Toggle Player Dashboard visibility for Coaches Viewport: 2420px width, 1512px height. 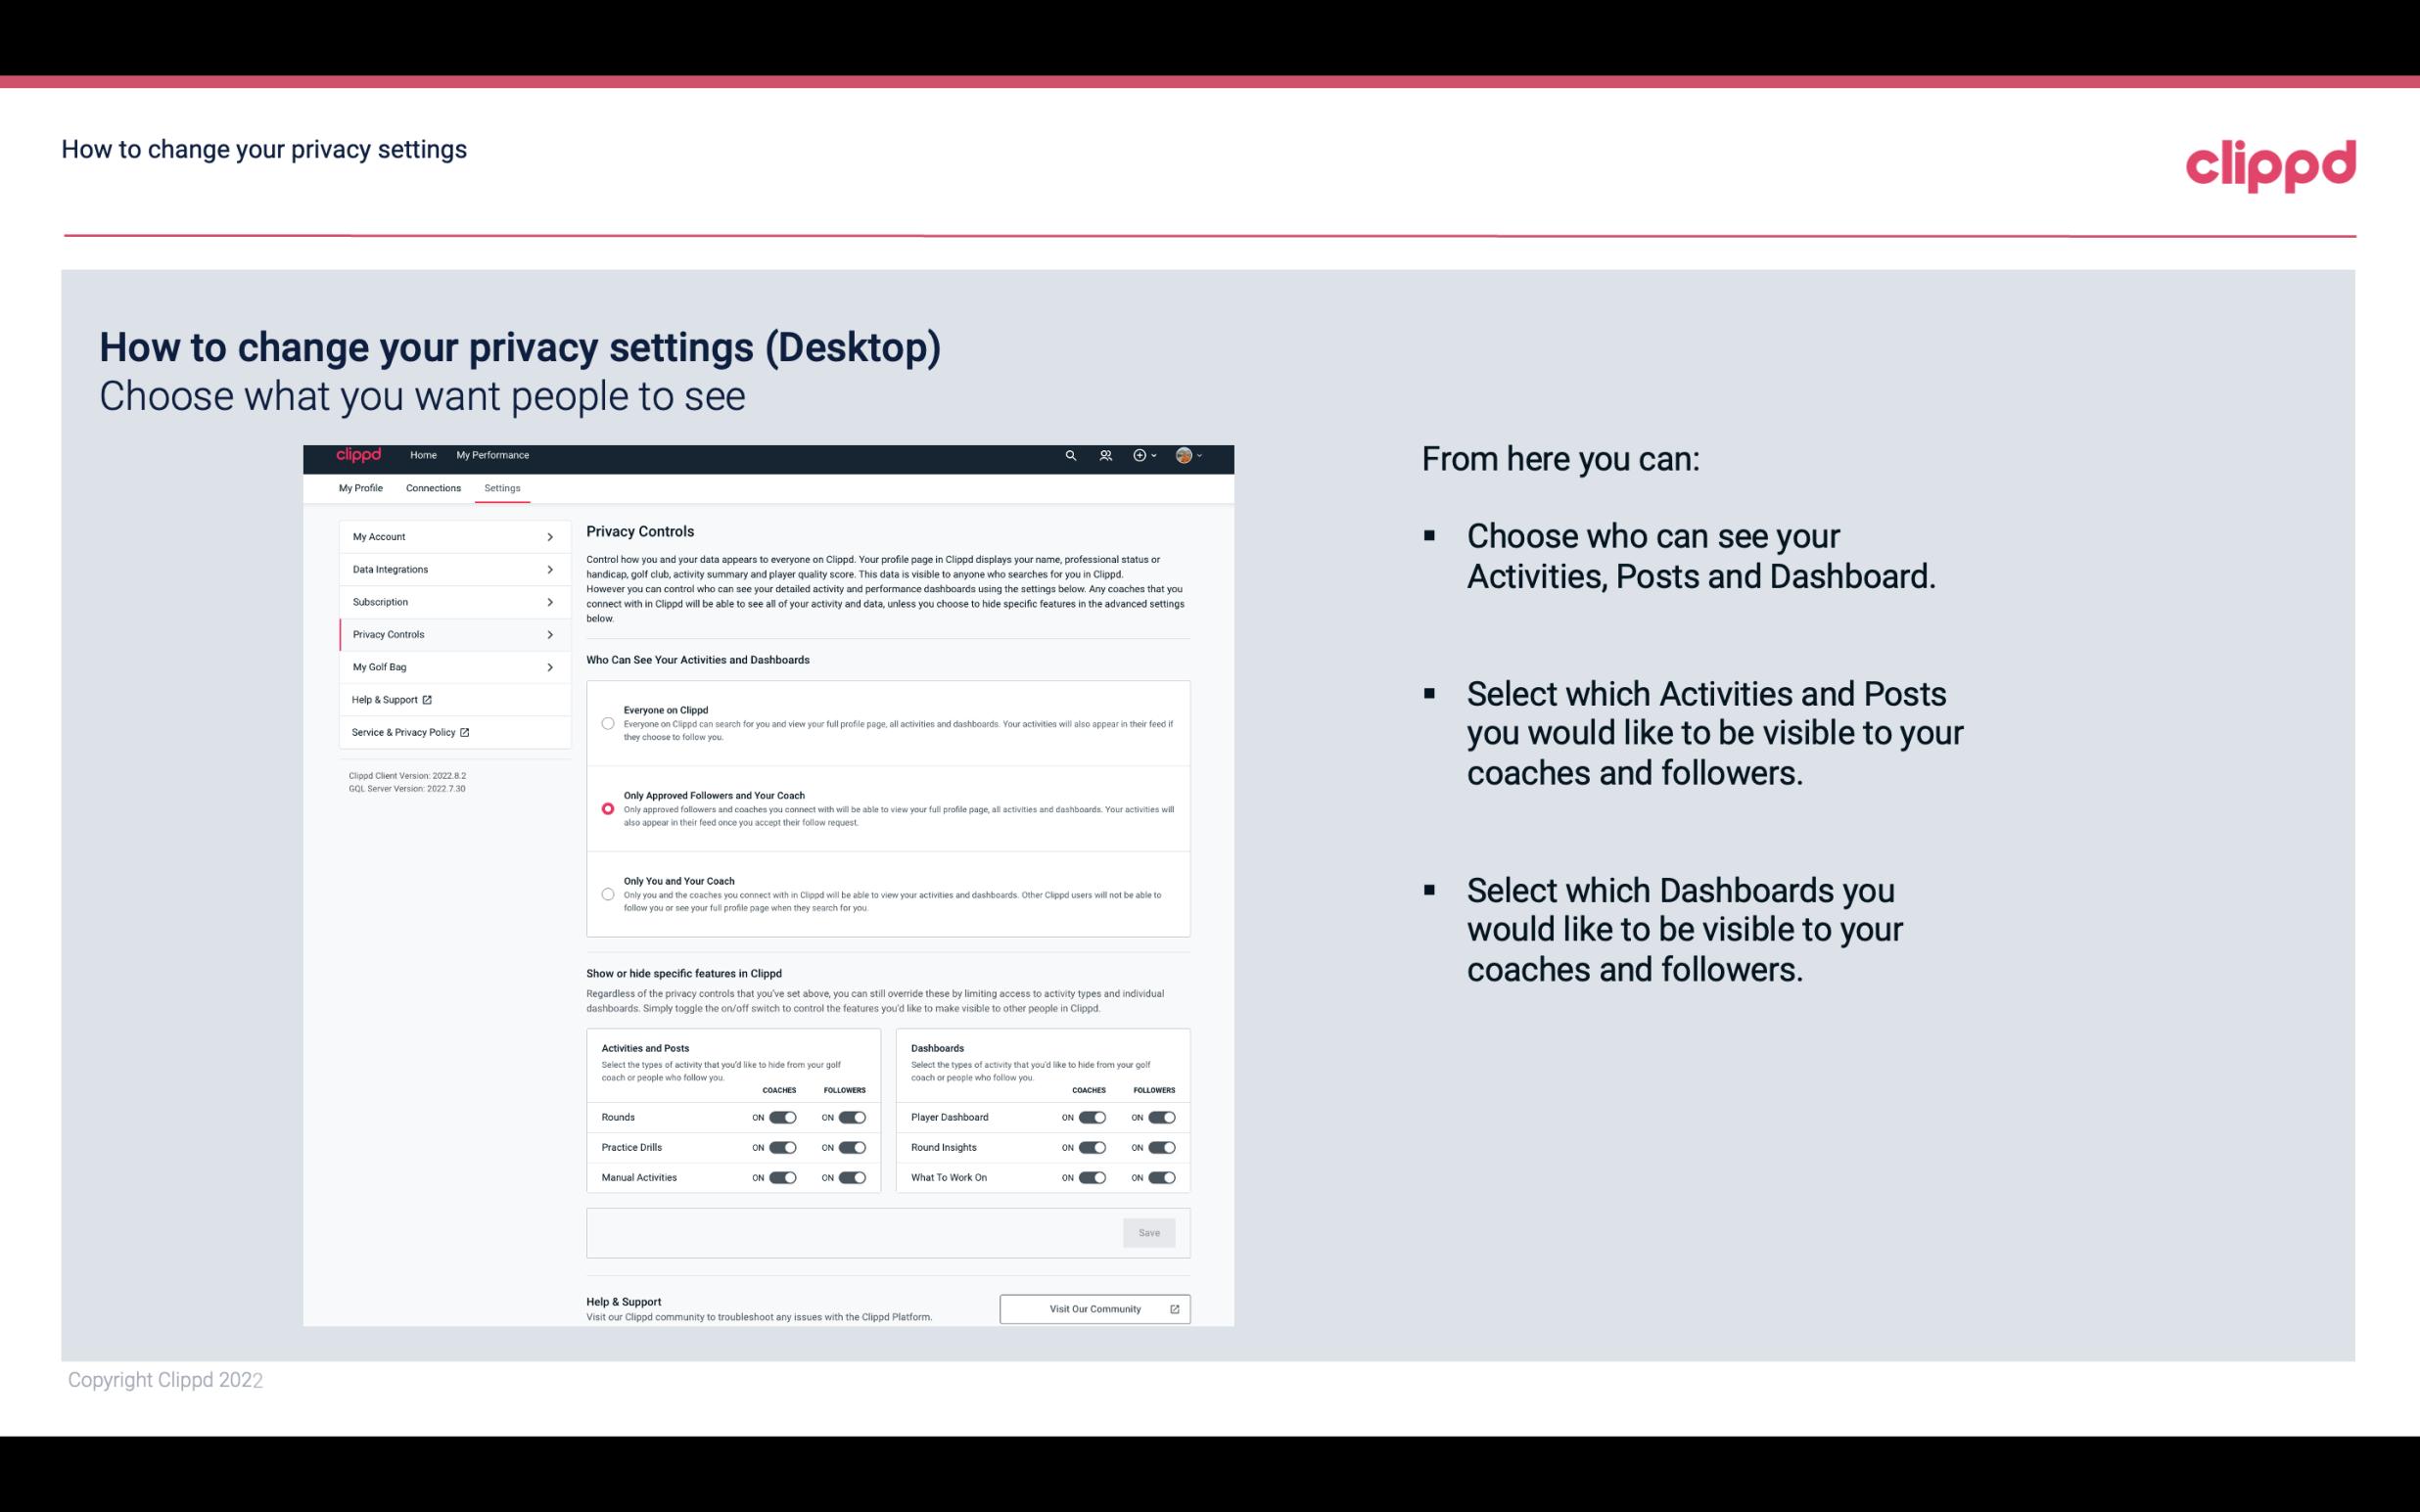[x=1091, y=1117]
